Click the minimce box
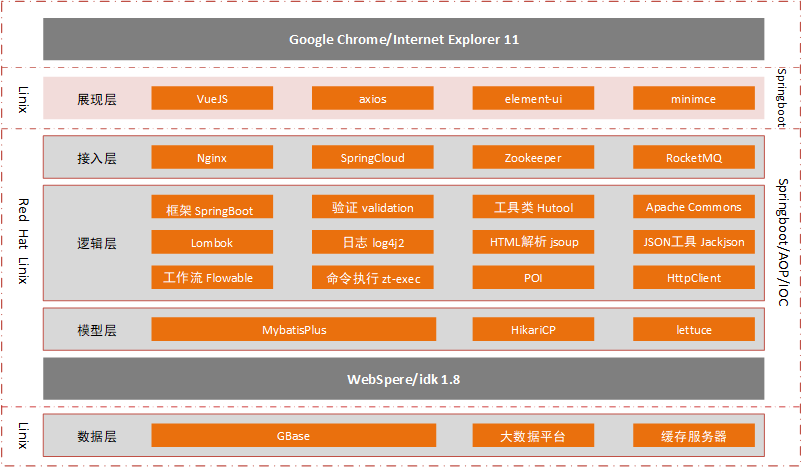This screenshot has height=467, width=802. [694, 98]
